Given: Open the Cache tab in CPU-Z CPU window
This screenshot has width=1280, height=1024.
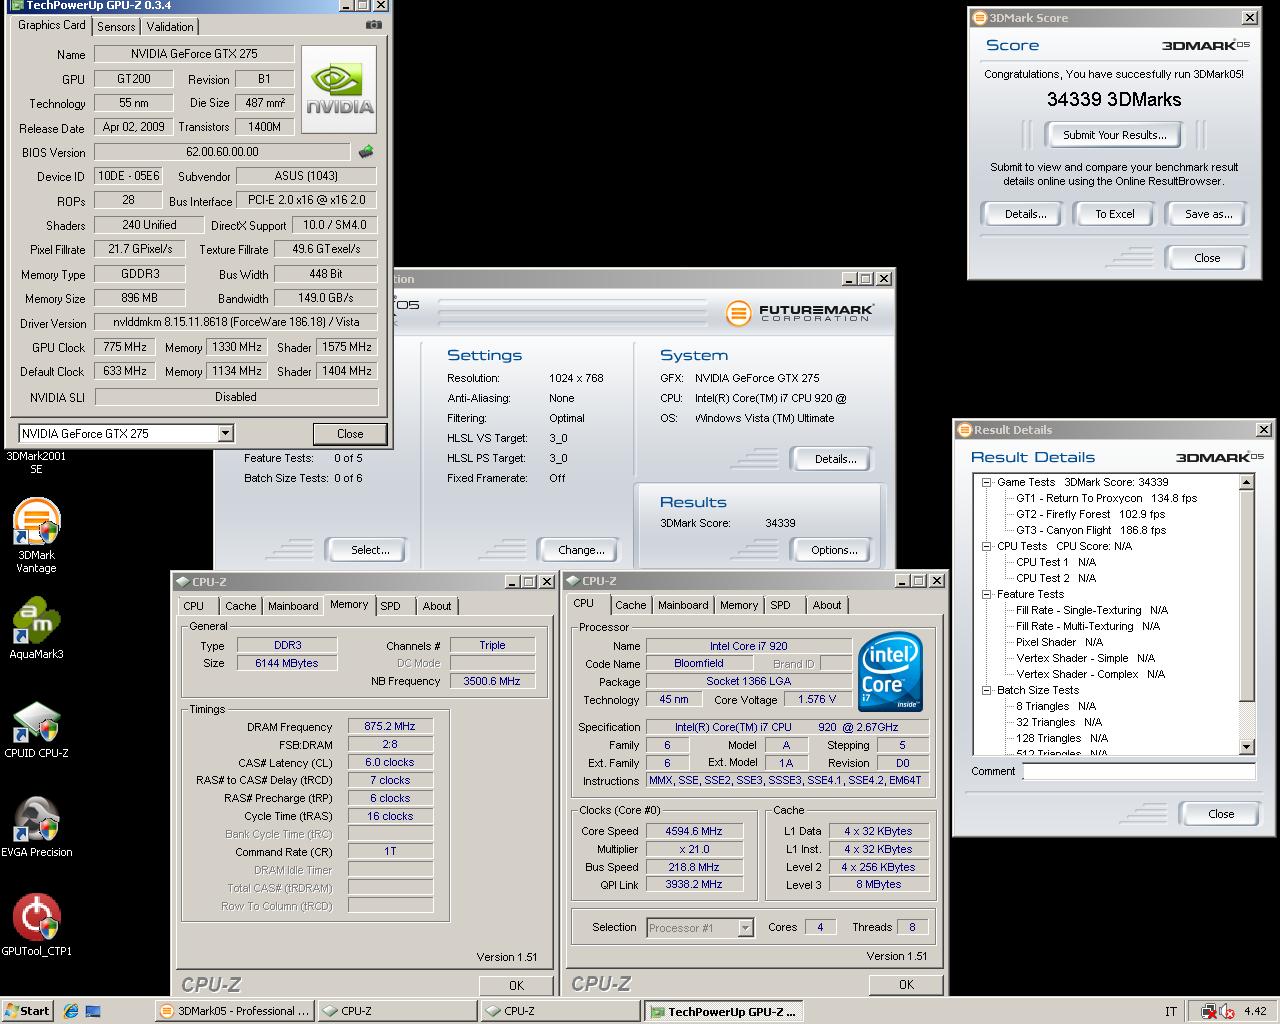Looking at the screenshot, I should 630,605.
